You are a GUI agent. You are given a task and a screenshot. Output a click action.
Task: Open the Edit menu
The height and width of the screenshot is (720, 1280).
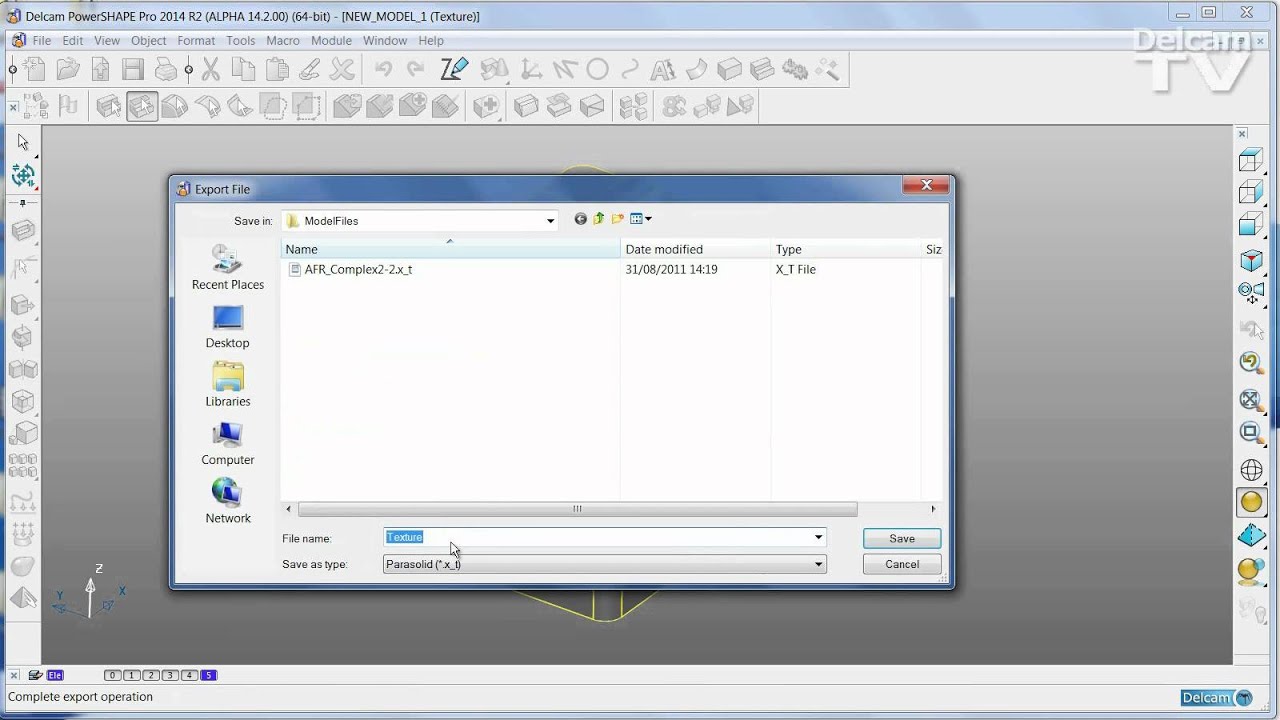73,41
